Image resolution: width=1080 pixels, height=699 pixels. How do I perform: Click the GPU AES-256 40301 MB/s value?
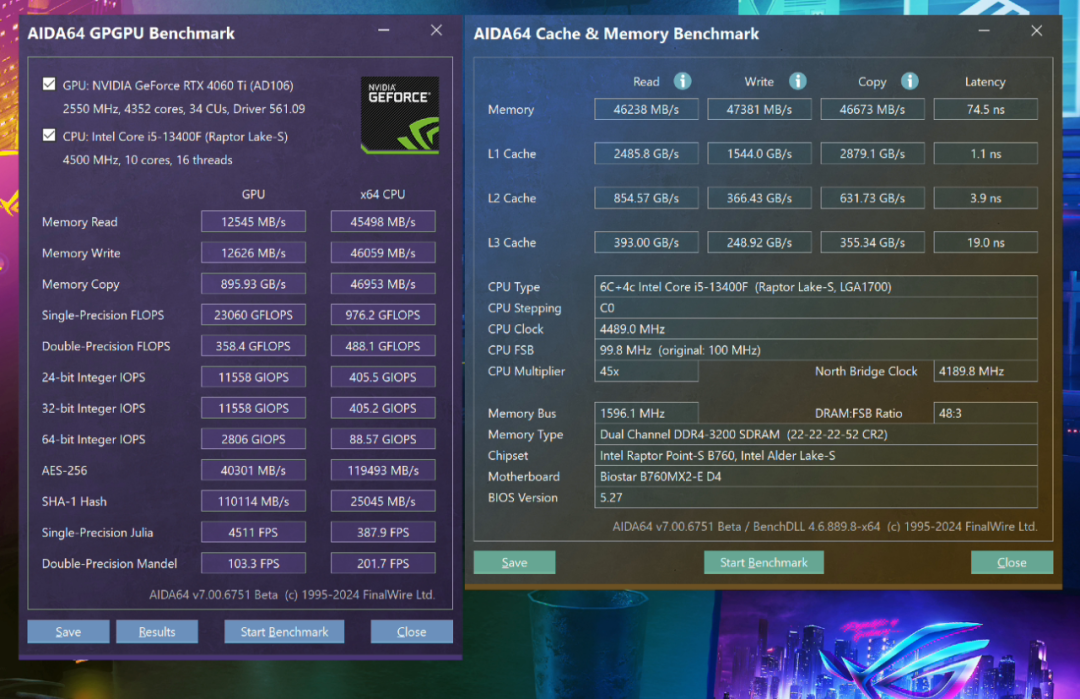click(253, 470)
